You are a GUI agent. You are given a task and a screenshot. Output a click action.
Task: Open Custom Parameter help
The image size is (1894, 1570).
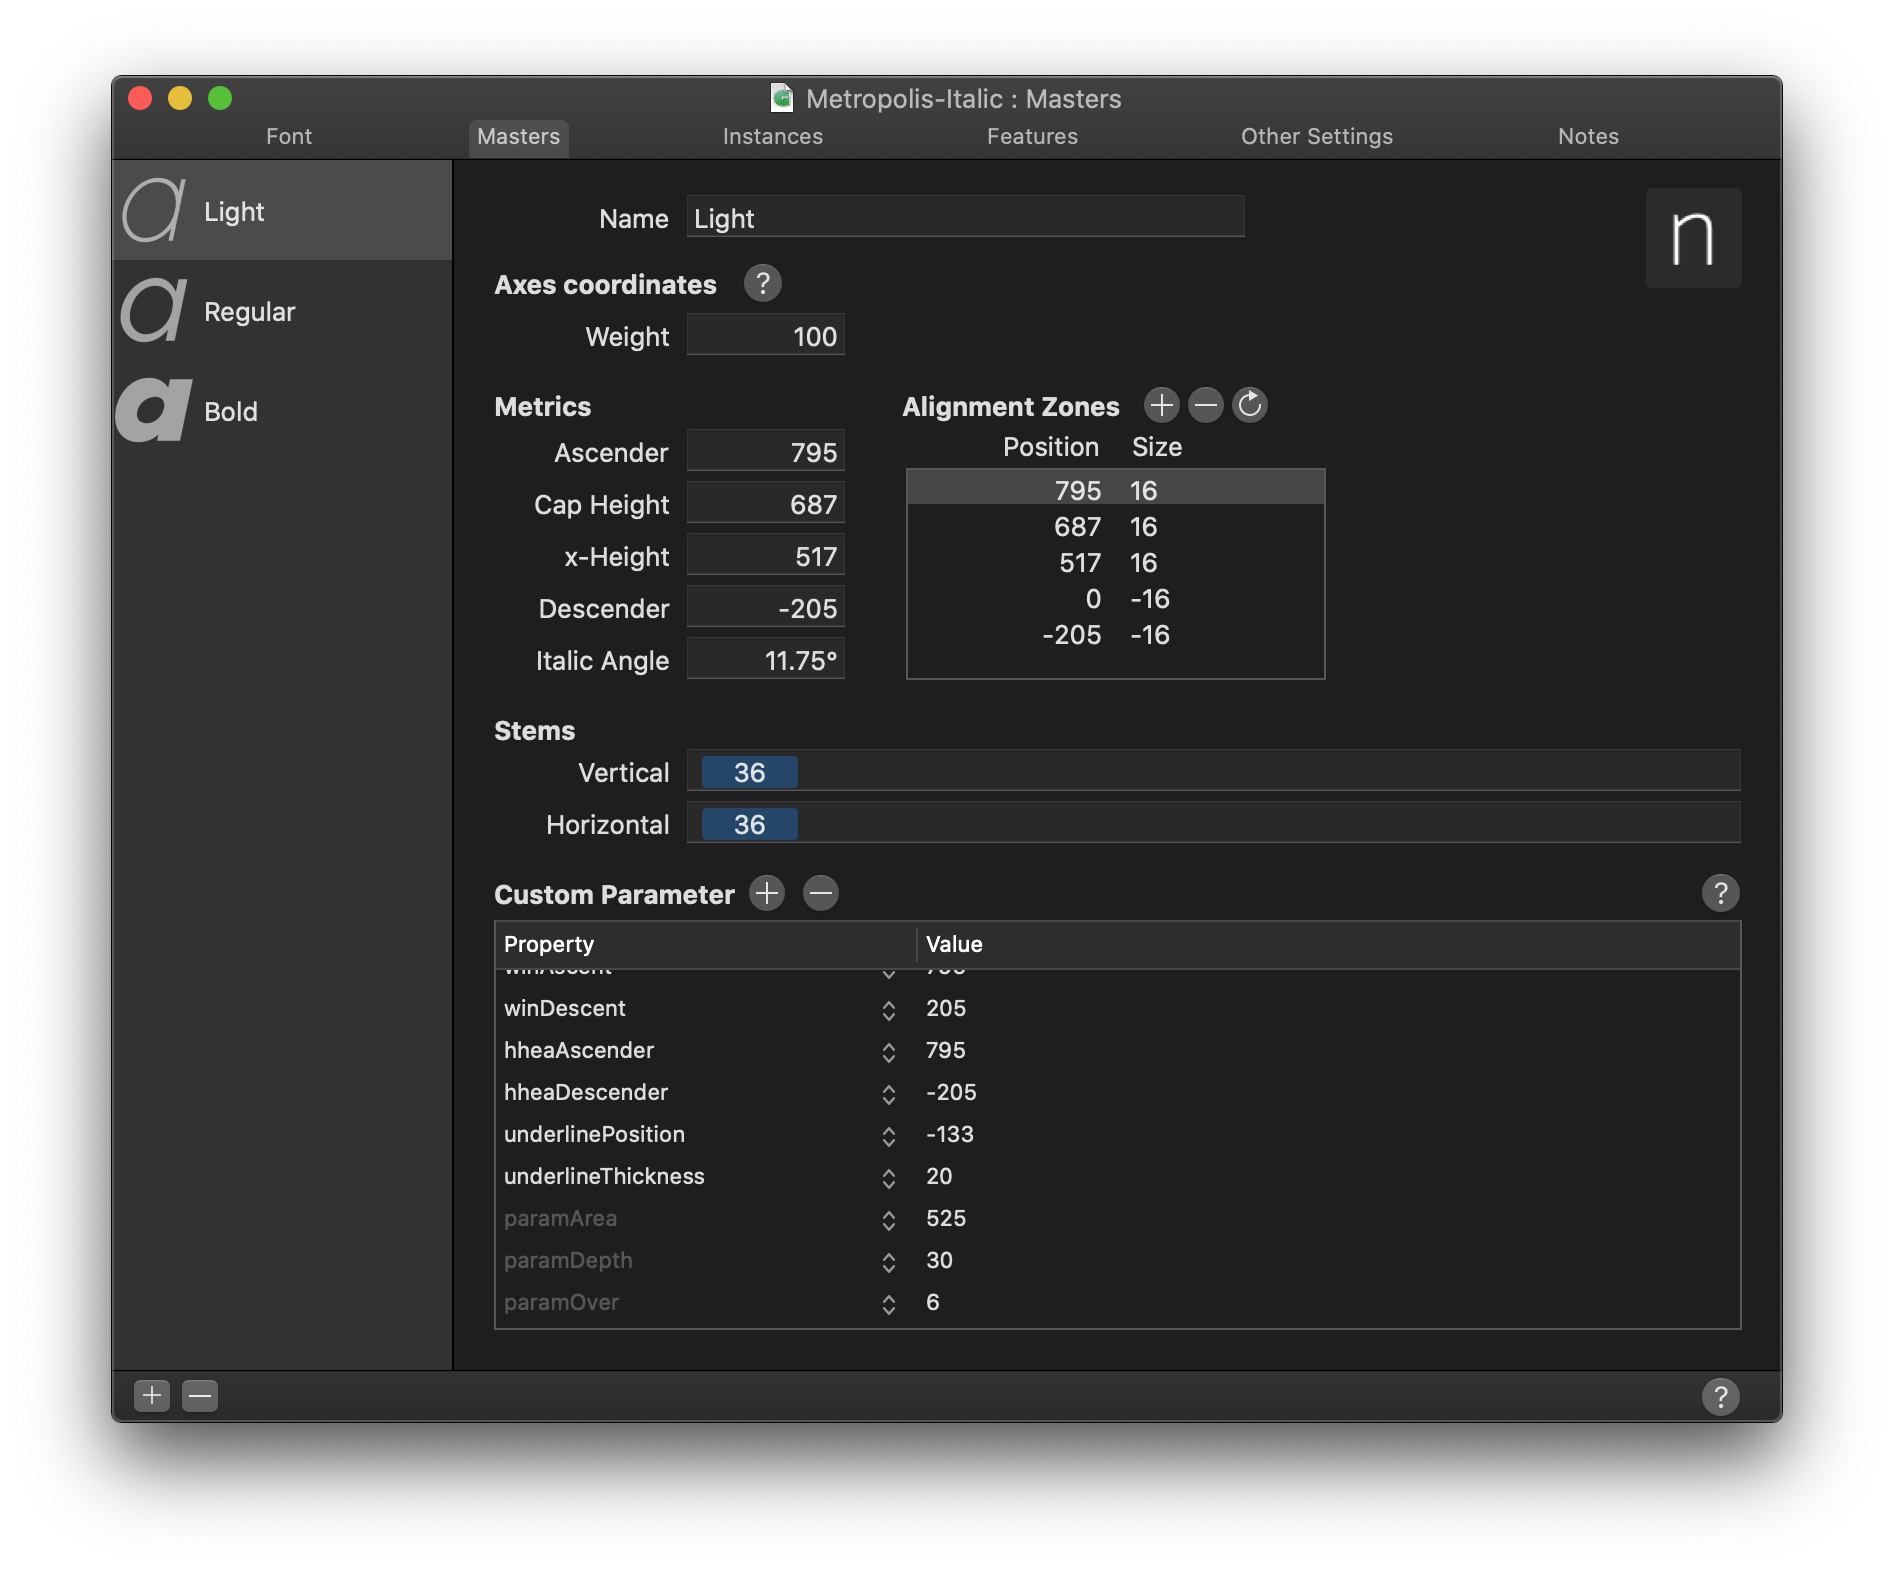click(1720, 893)
